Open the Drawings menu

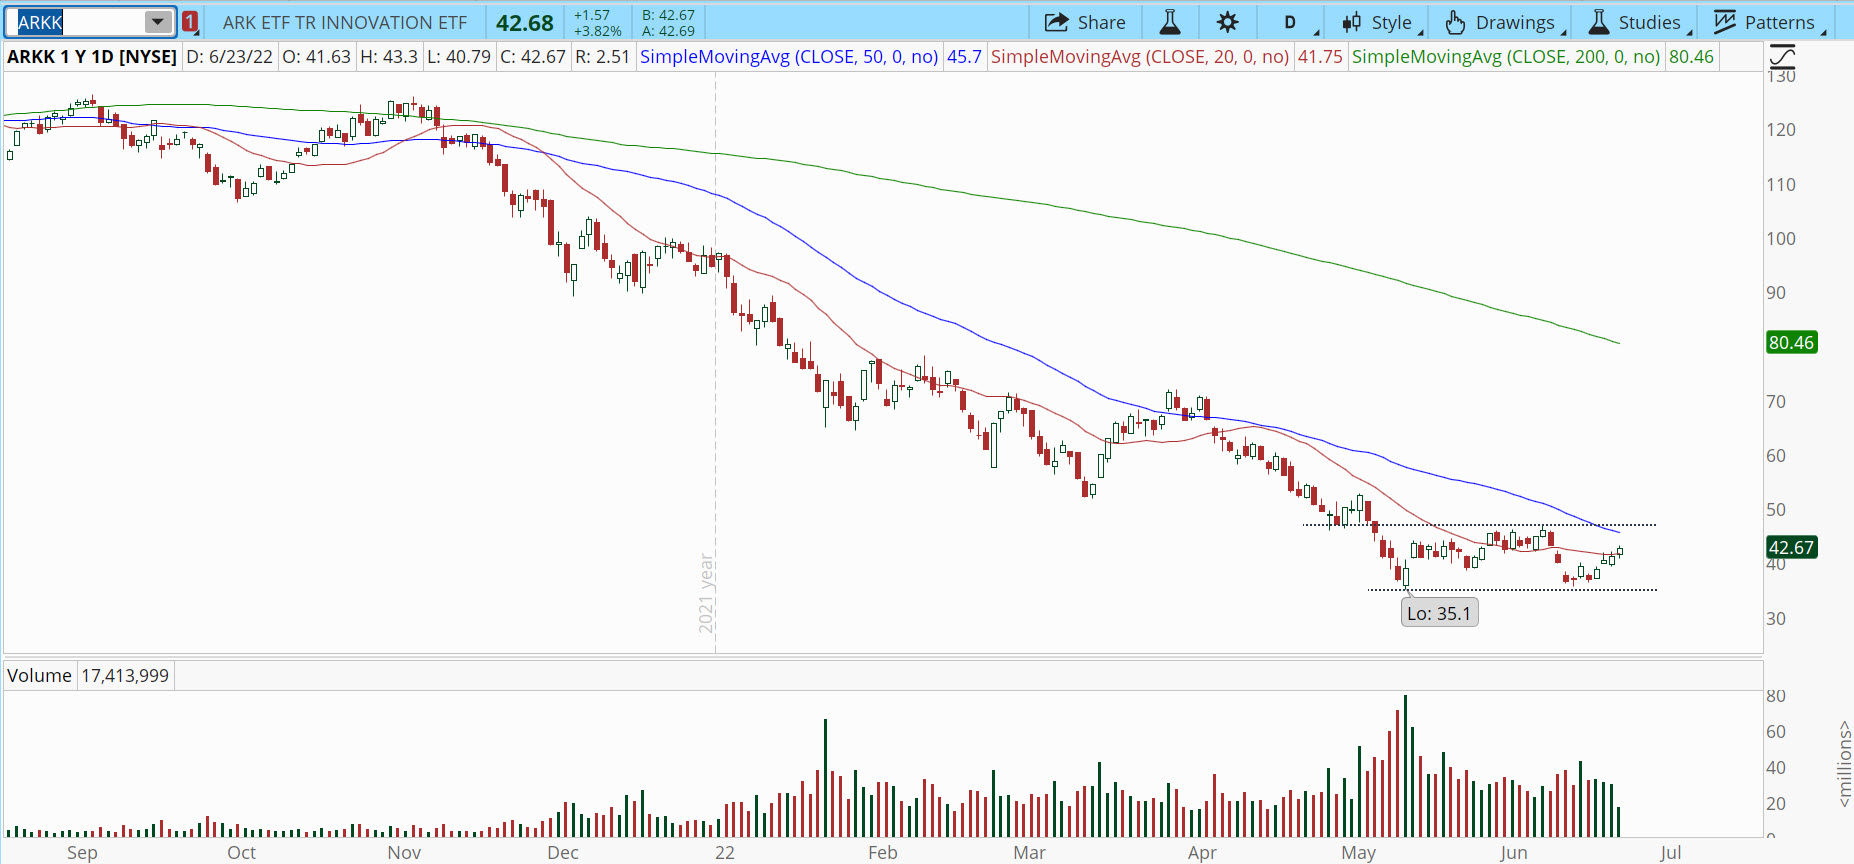[1503, 22]
